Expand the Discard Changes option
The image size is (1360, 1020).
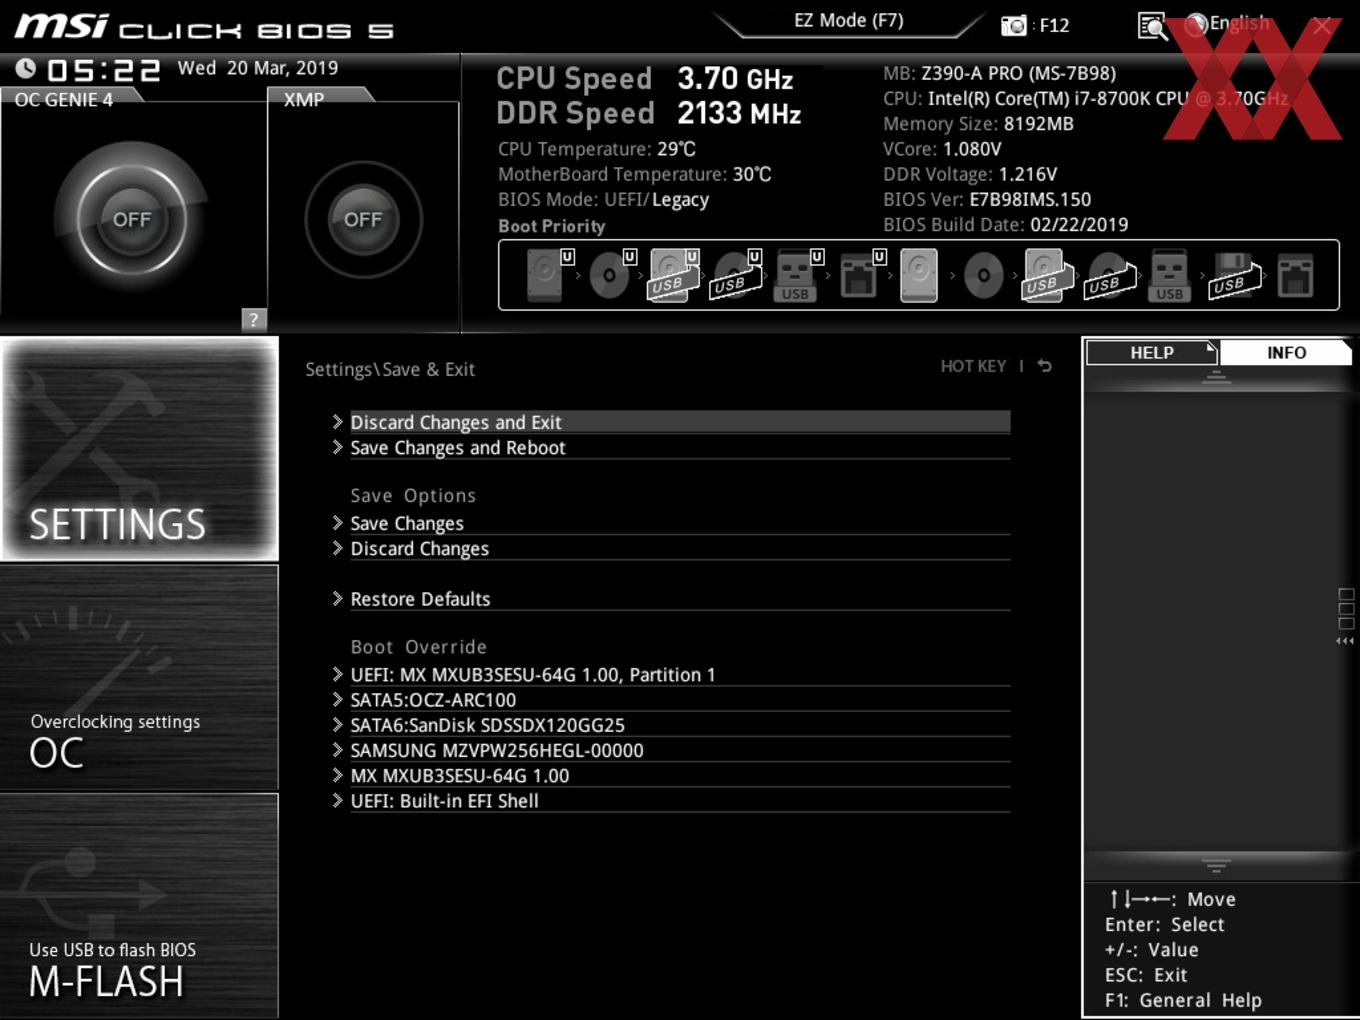pyautogui.click(x=671, y=549)
